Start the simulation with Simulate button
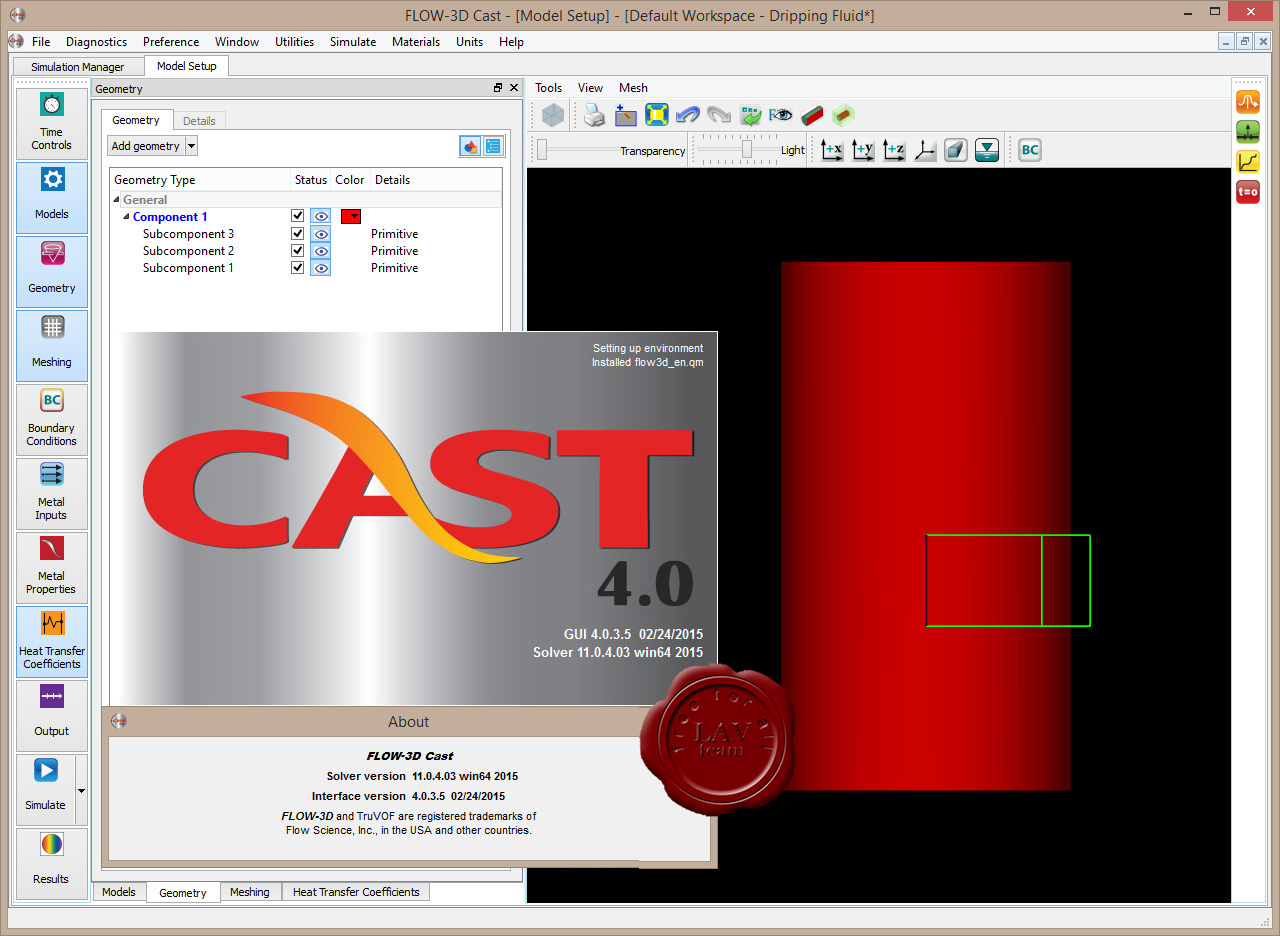The height and width of the screenshot is (936, 1280). pyautogui.click(x=45, y=789)
